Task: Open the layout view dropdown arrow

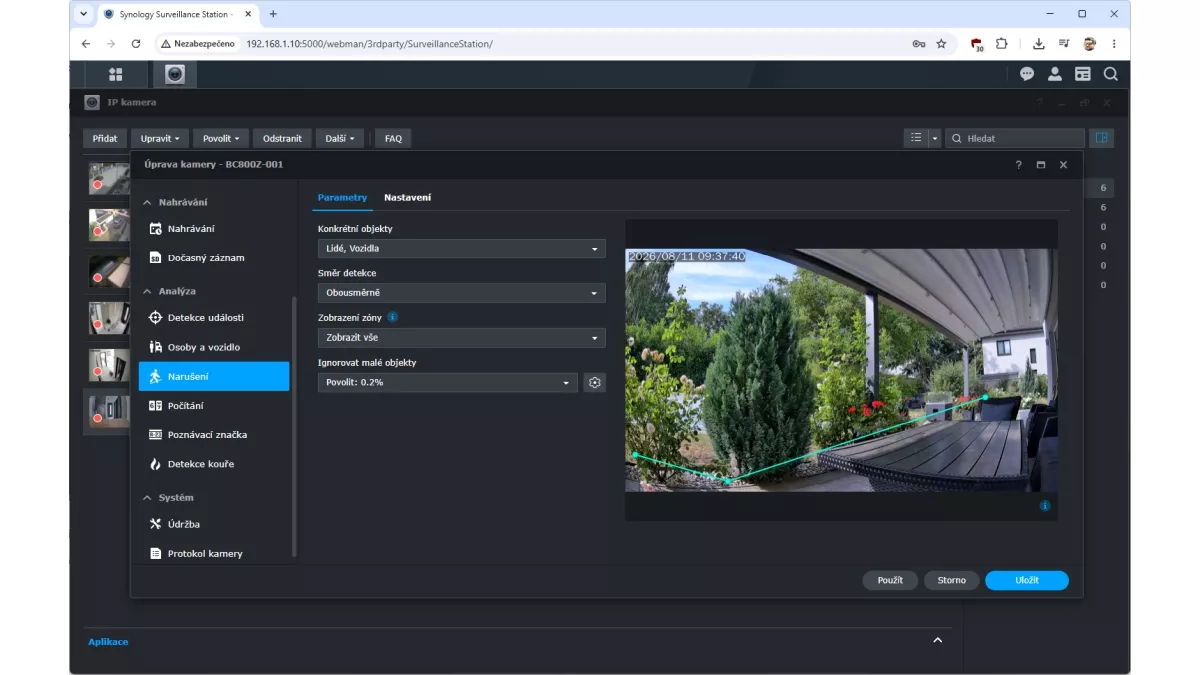Action: coord(935,139)
